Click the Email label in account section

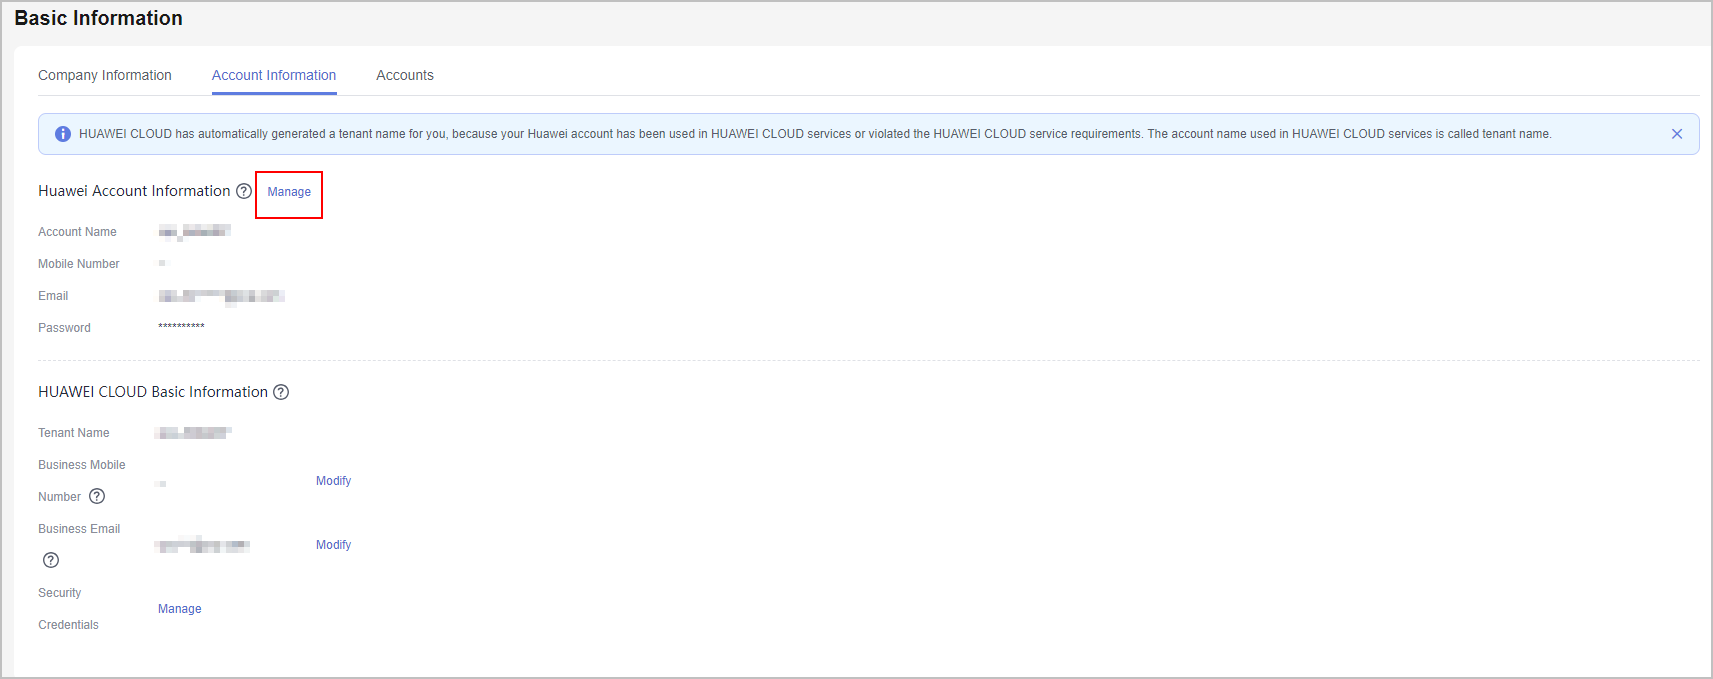click(x=53, y=296)
